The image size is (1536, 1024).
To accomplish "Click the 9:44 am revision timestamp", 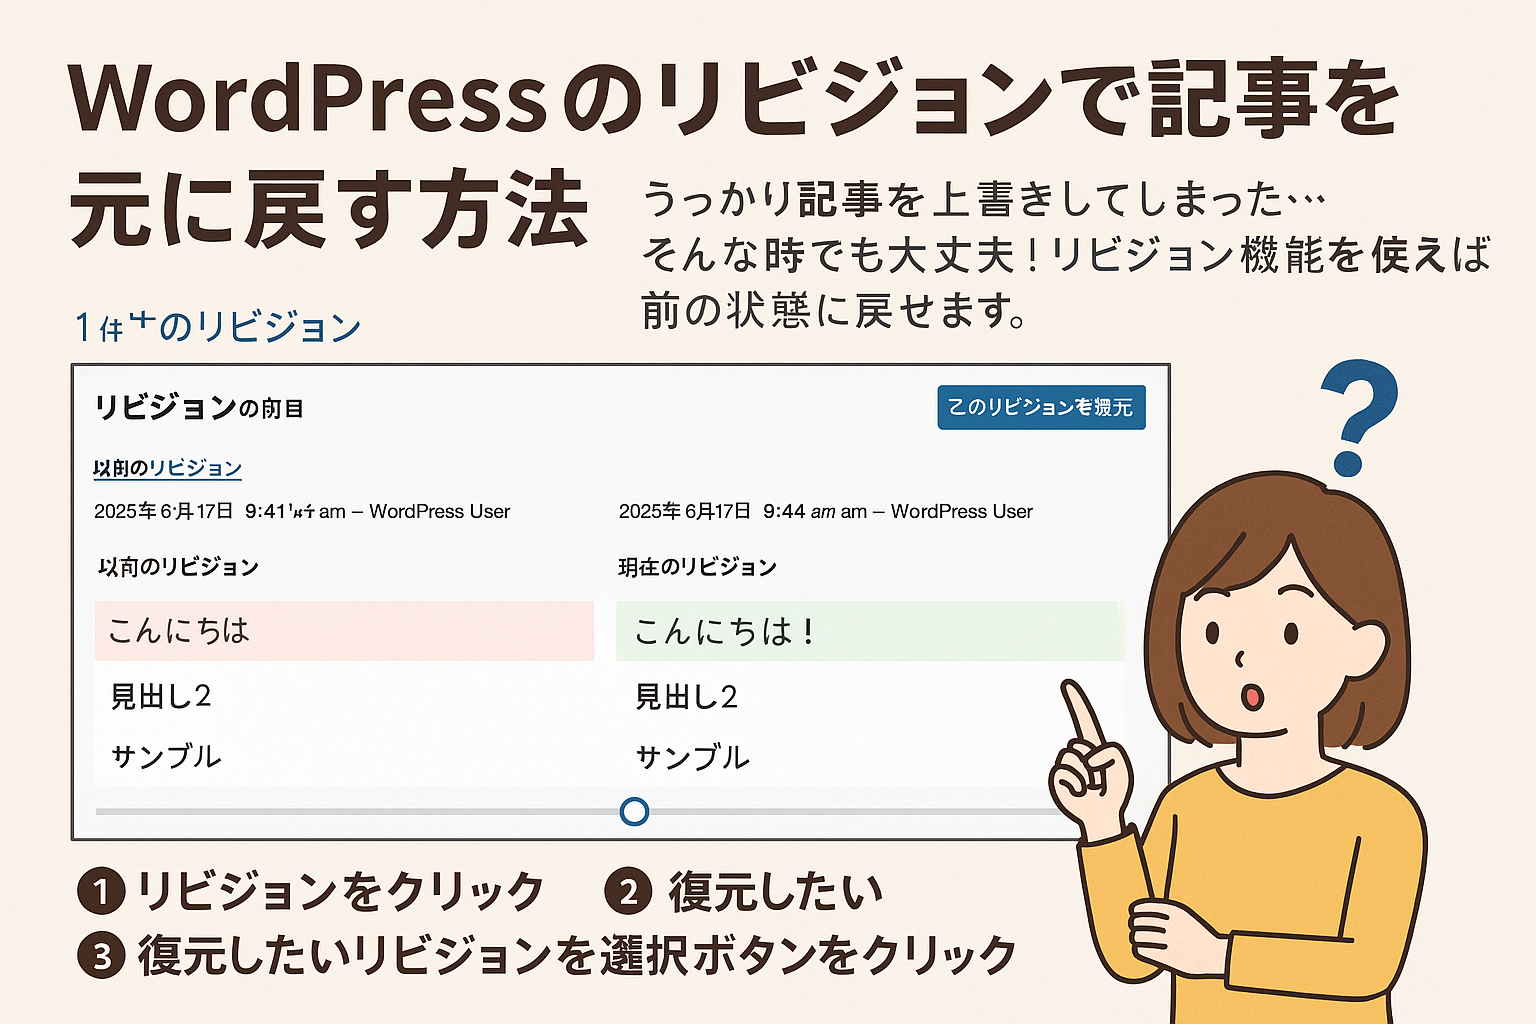I will pyautogui.click(x=826, y=511).
